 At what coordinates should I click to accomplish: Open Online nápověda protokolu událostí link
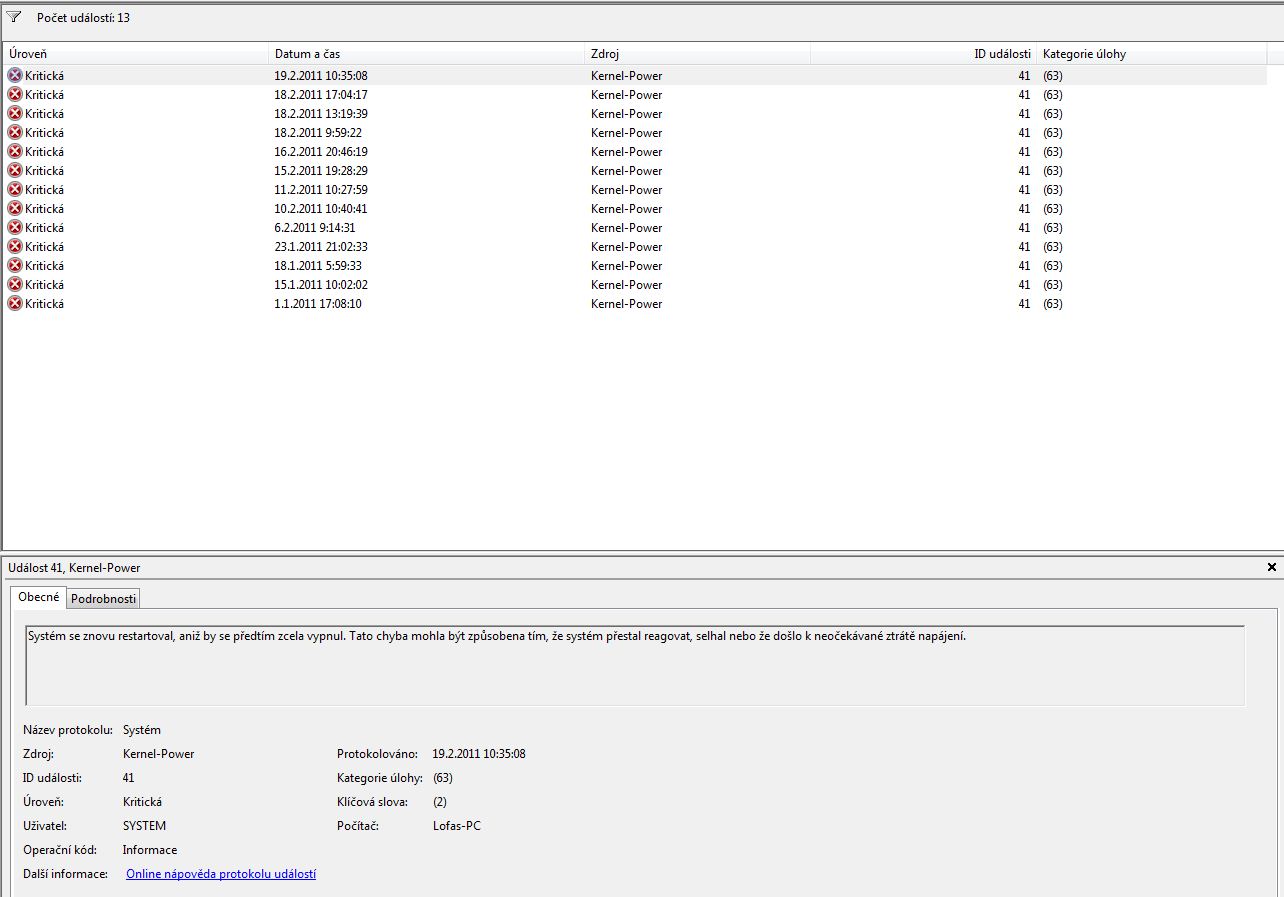[x=221, y=874]
